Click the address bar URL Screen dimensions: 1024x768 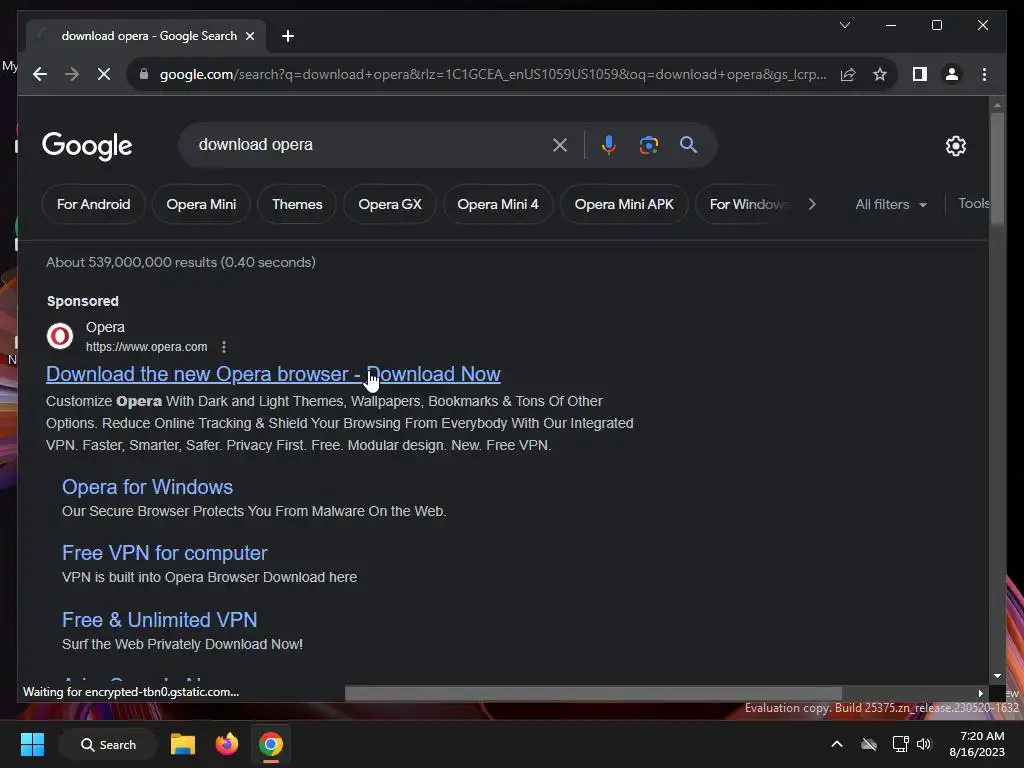point(493,74)
